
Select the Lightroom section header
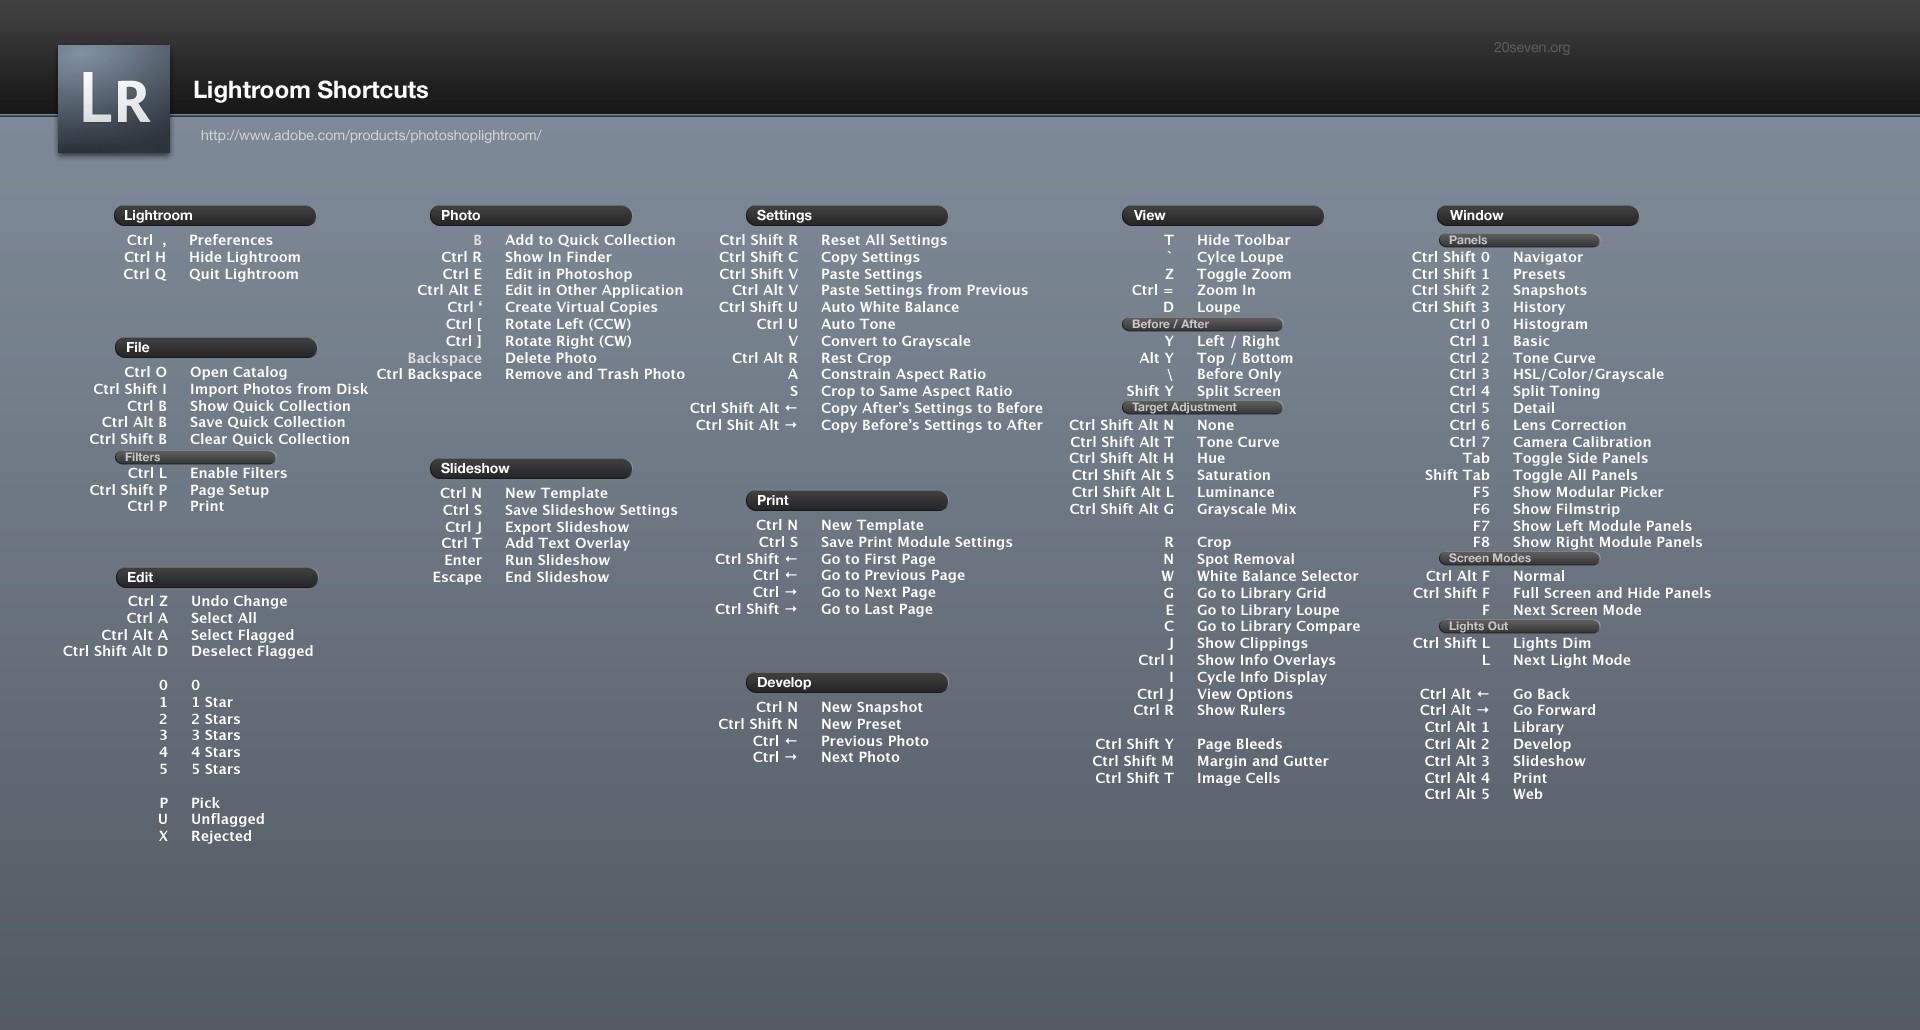(x=215, y=216)
